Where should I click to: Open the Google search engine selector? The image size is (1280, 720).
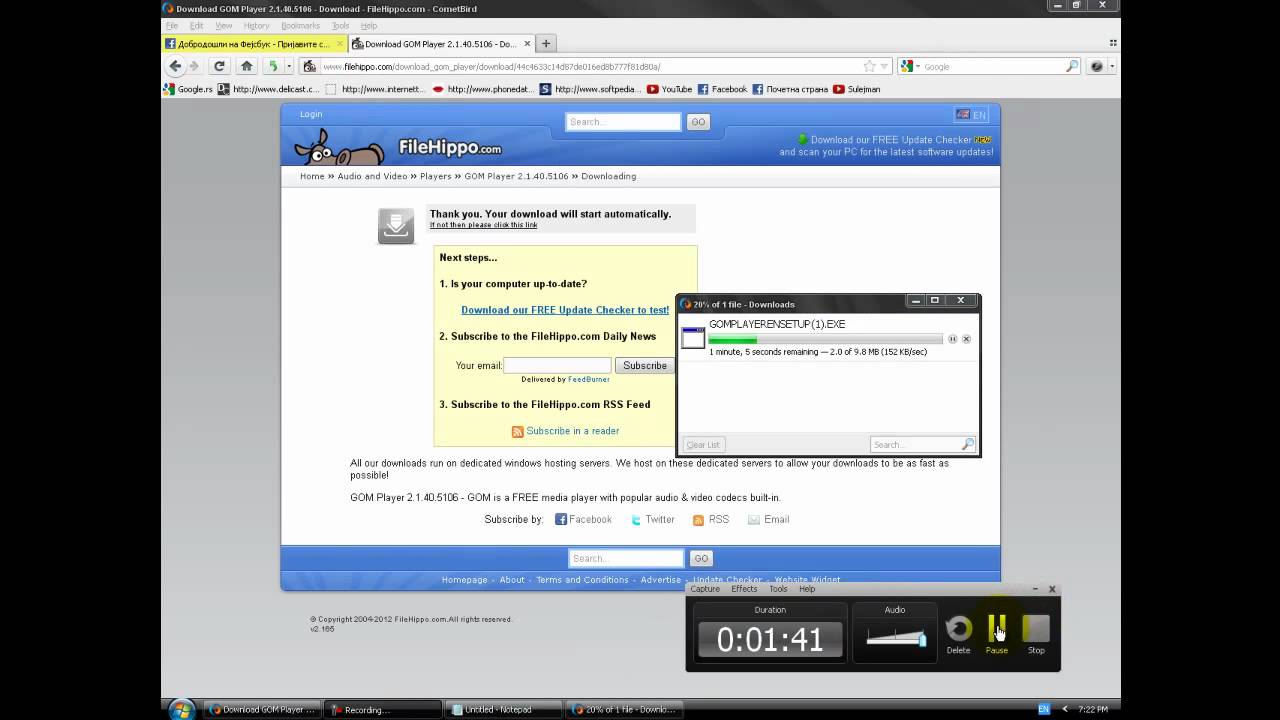(x=910, y=66)
